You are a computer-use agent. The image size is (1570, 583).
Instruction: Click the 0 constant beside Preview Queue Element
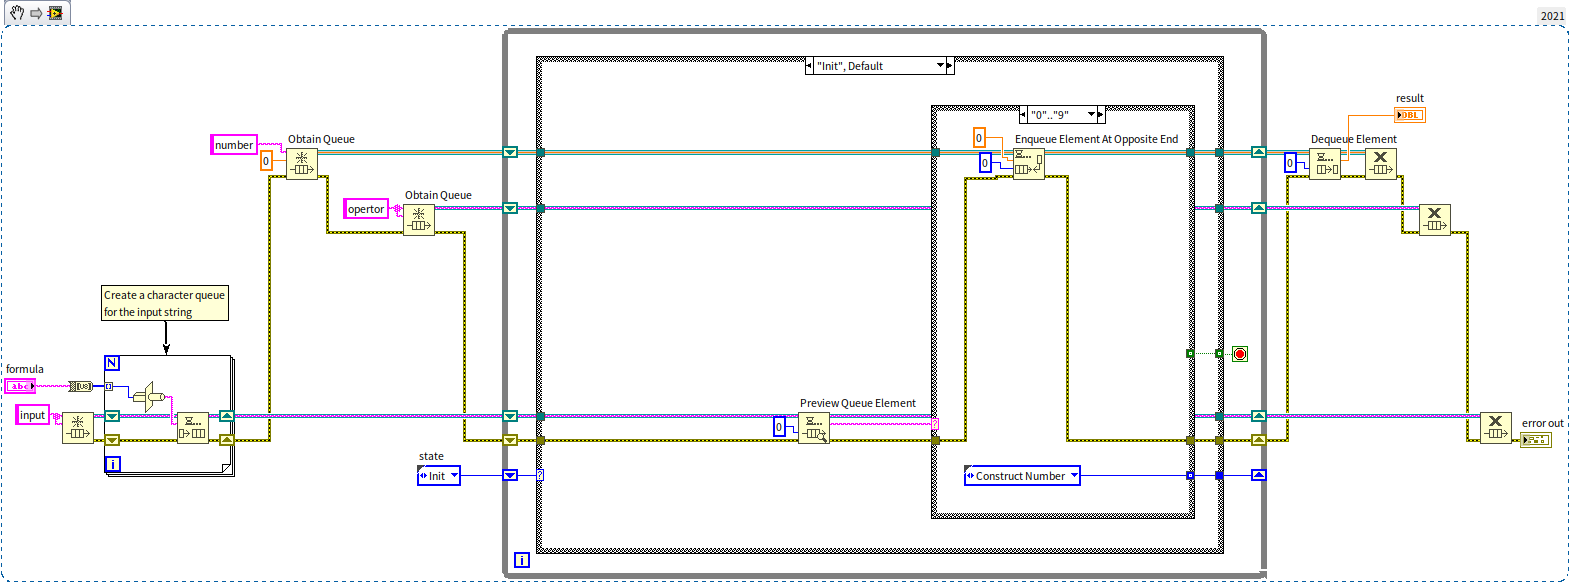point(779,427)
